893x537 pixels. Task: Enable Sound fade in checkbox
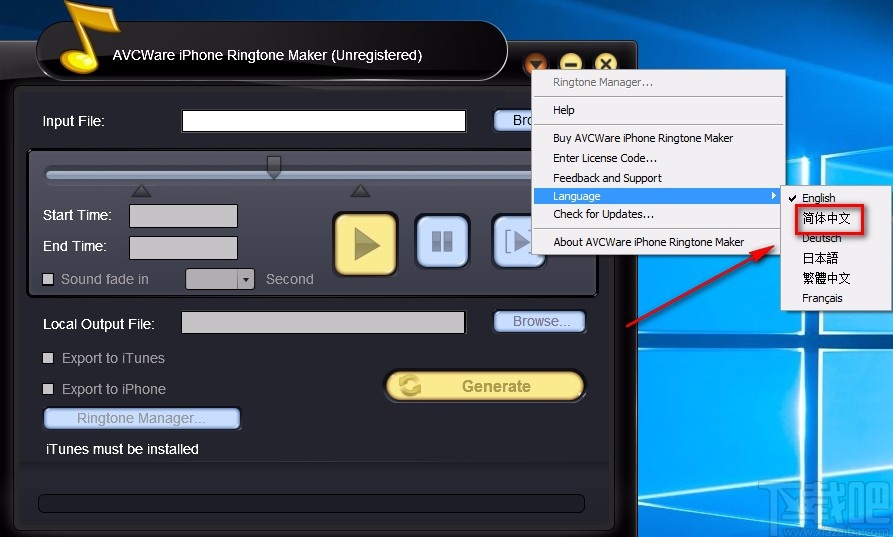pyautogui.click(x=48, y=279)
